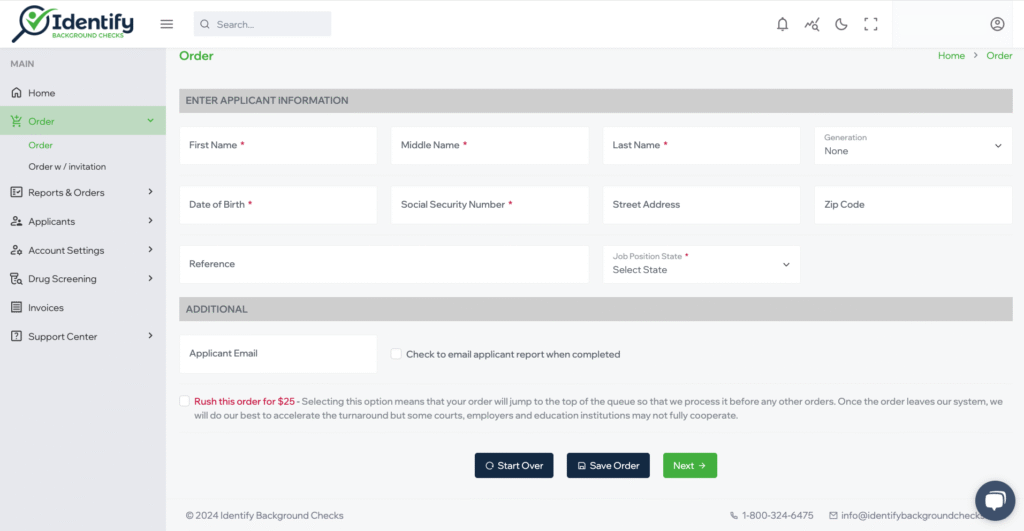Viewport: 1024px width, 531px height.
Task: Select Order w / invitation submenu item
Action: click(67, 167)
